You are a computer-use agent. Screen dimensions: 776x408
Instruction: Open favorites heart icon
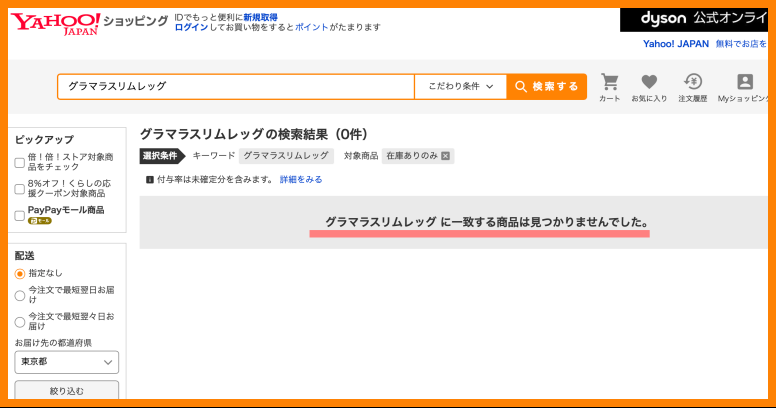click(x=649, y=83)
